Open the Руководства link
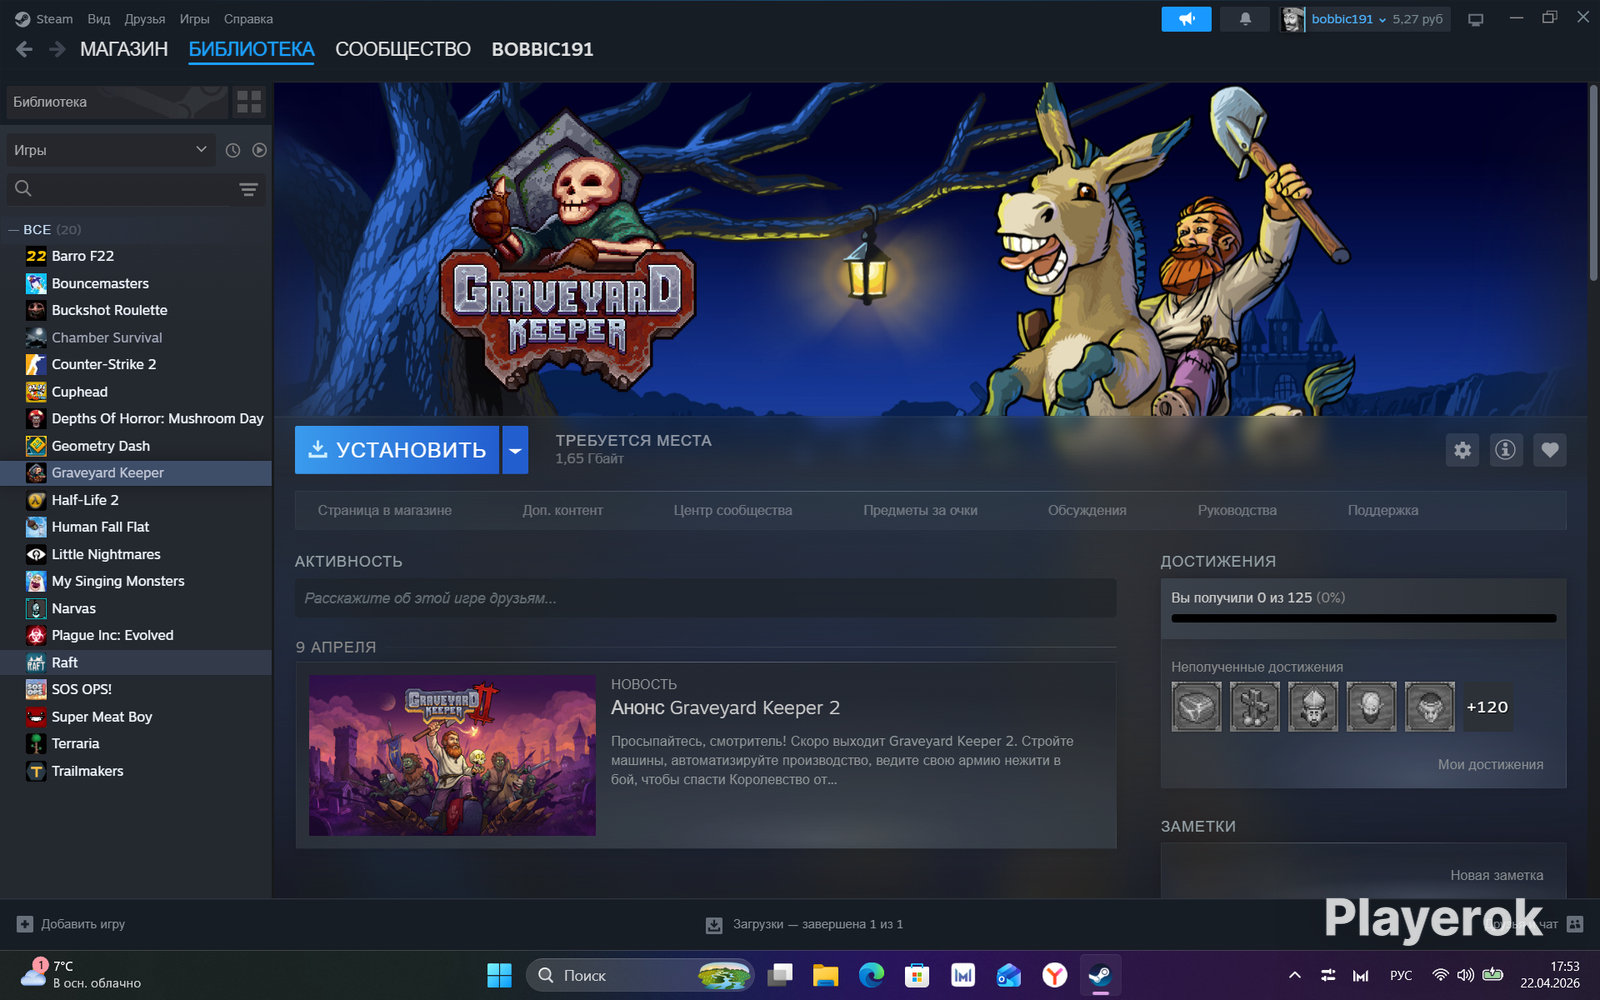This screenshot has width=1600, height=1000. click(1237, 510)
